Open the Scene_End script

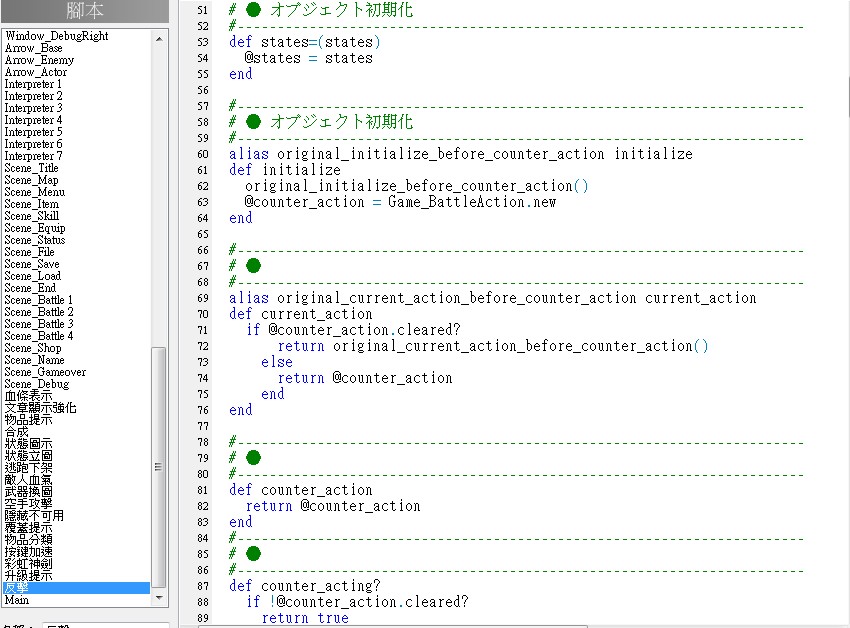pos(30,287)
